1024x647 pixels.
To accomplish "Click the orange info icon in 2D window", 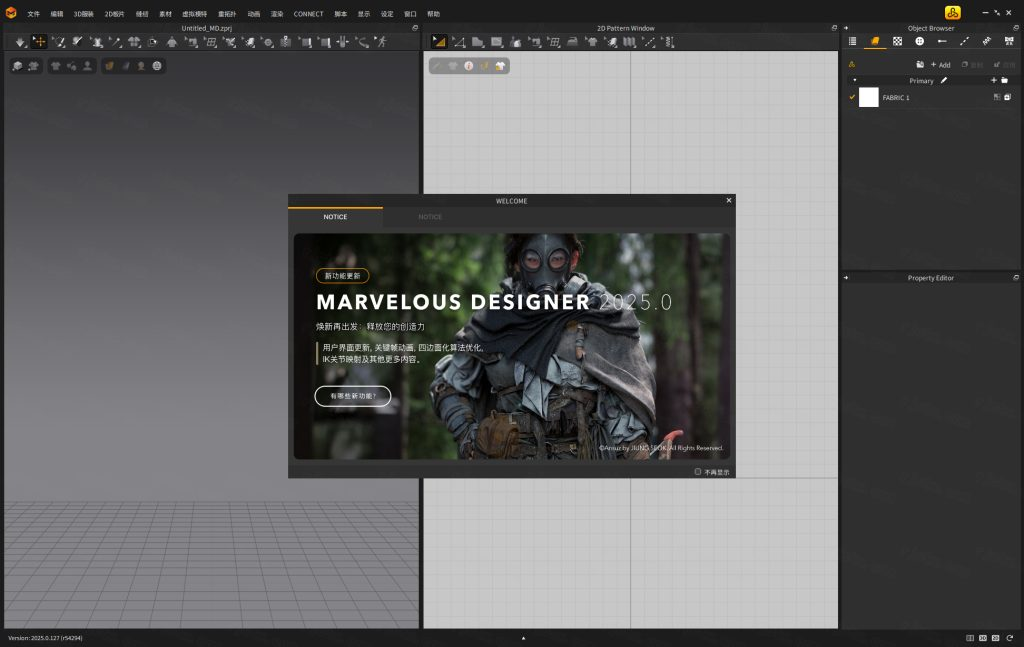I will [x=468, y=65].
